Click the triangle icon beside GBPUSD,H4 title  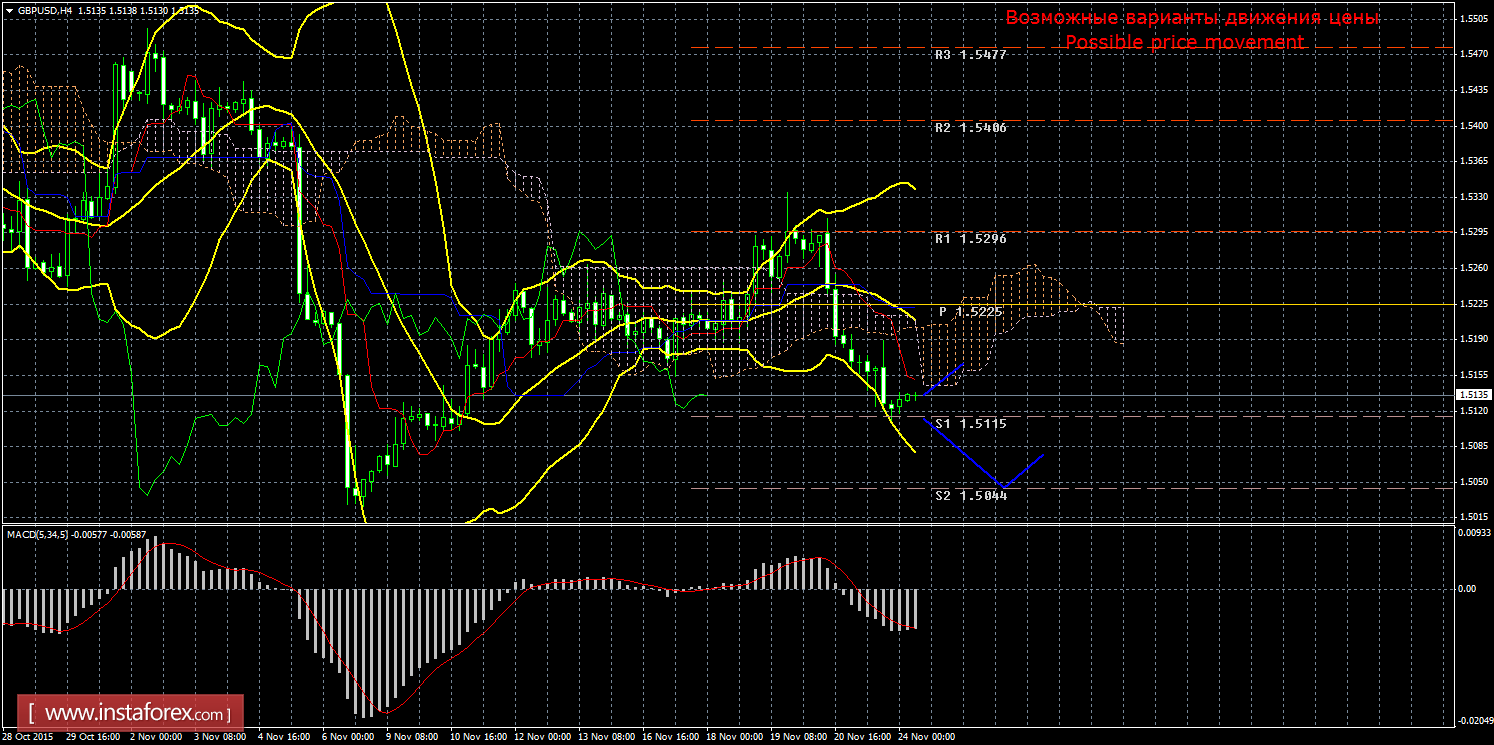point(9,10)
